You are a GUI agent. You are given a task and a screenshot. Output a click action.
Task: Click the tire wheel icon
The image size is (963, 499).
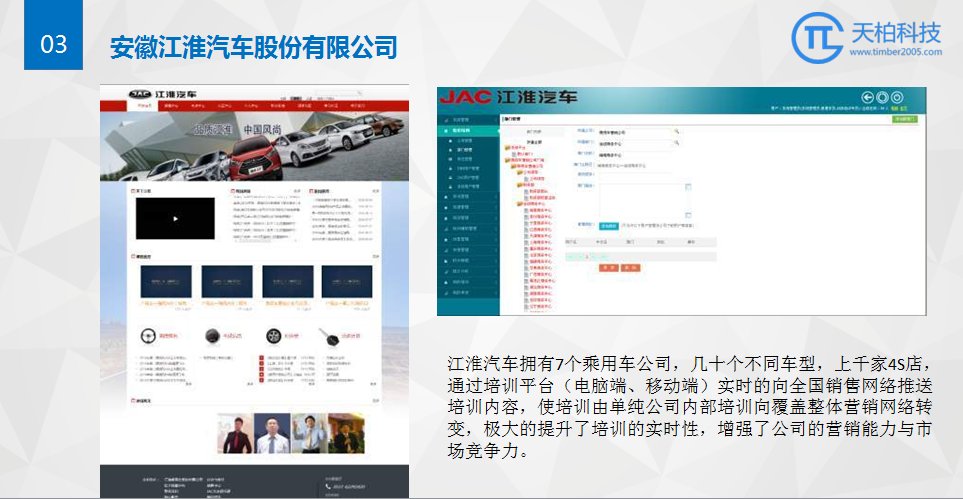click(273, 337)
